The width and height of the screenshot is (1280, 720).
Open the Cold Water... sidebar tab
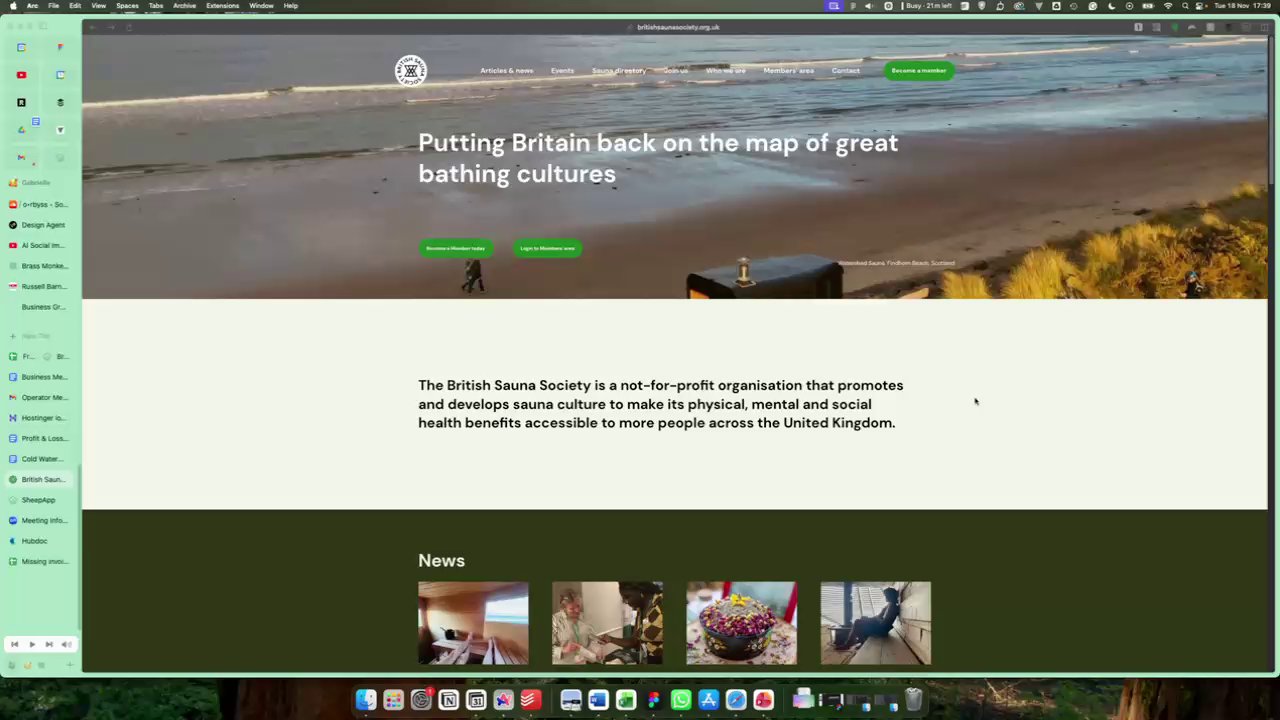coord(40,459)
